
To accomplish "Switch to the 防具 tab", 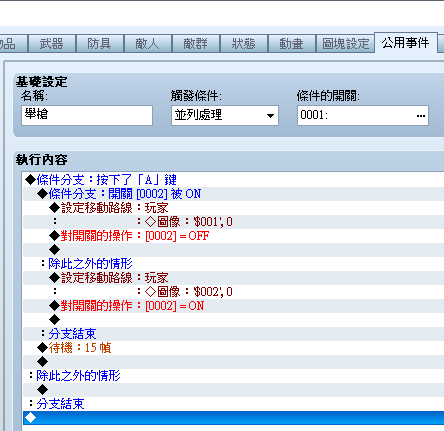I will click(x=100, y=44).
